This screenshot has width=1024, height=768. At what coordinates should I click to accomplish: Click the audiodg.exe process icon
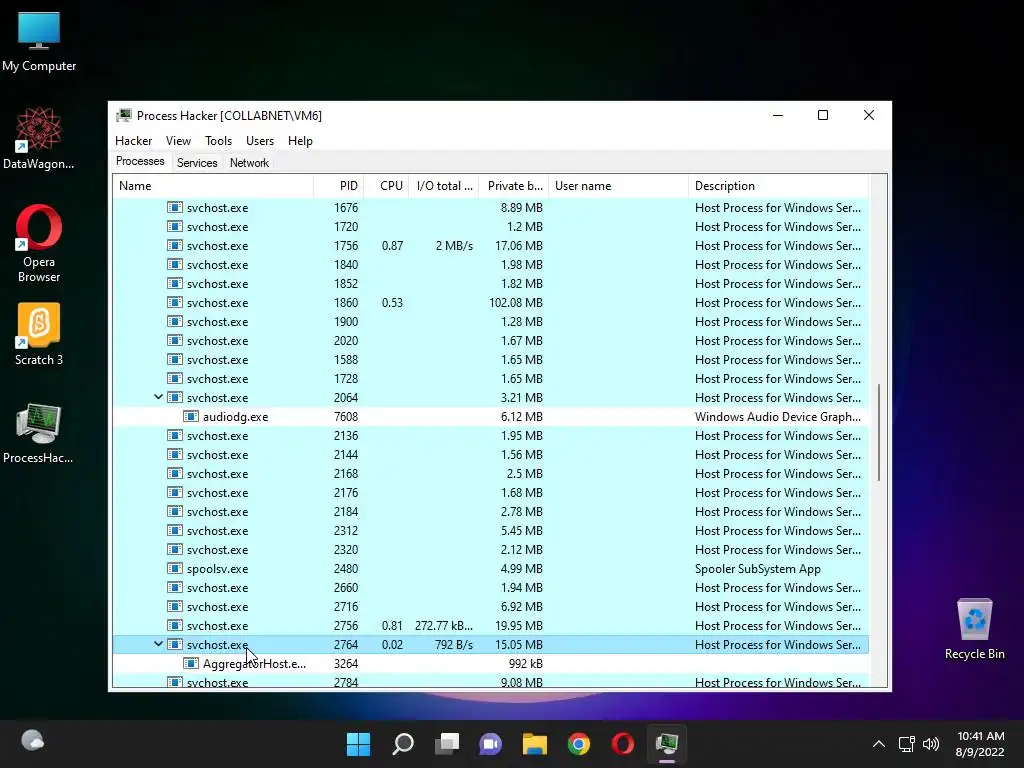191,417
